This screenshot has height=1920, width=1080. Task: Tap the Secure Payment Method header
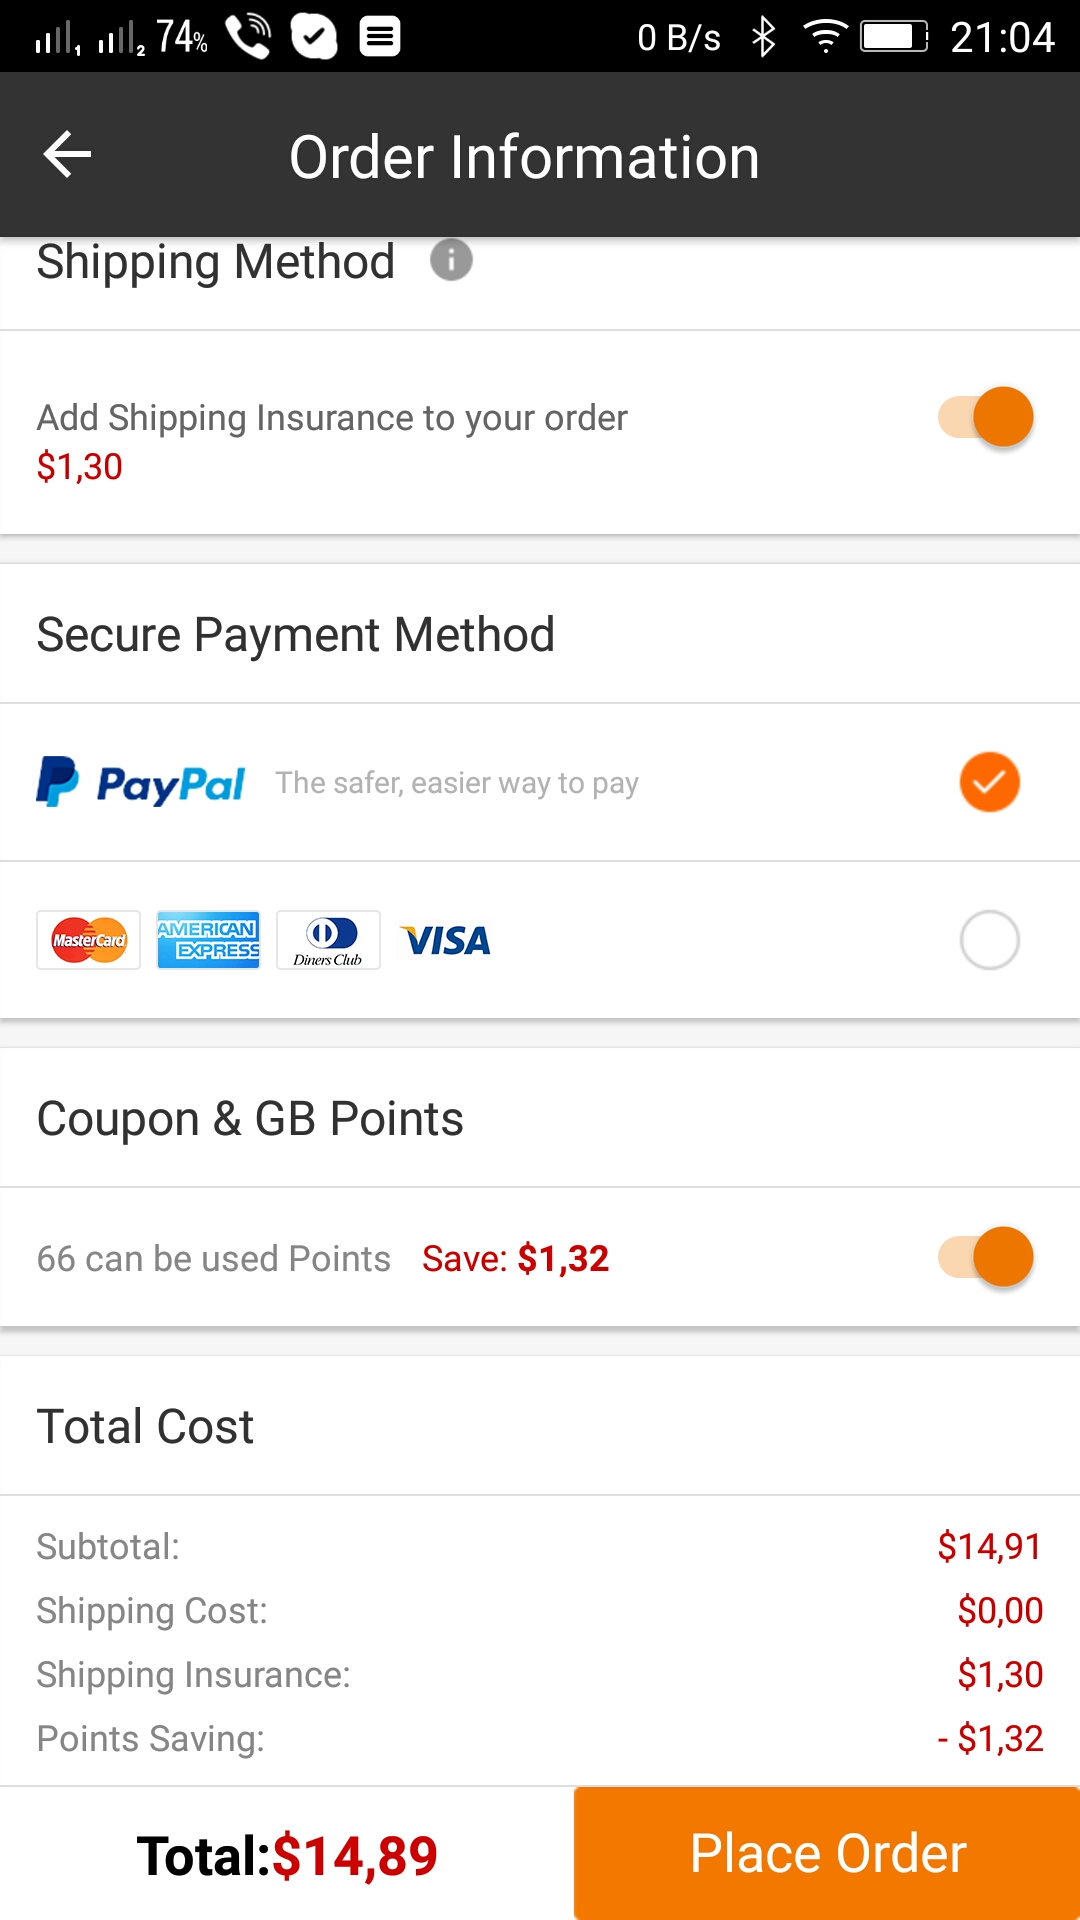296,635
